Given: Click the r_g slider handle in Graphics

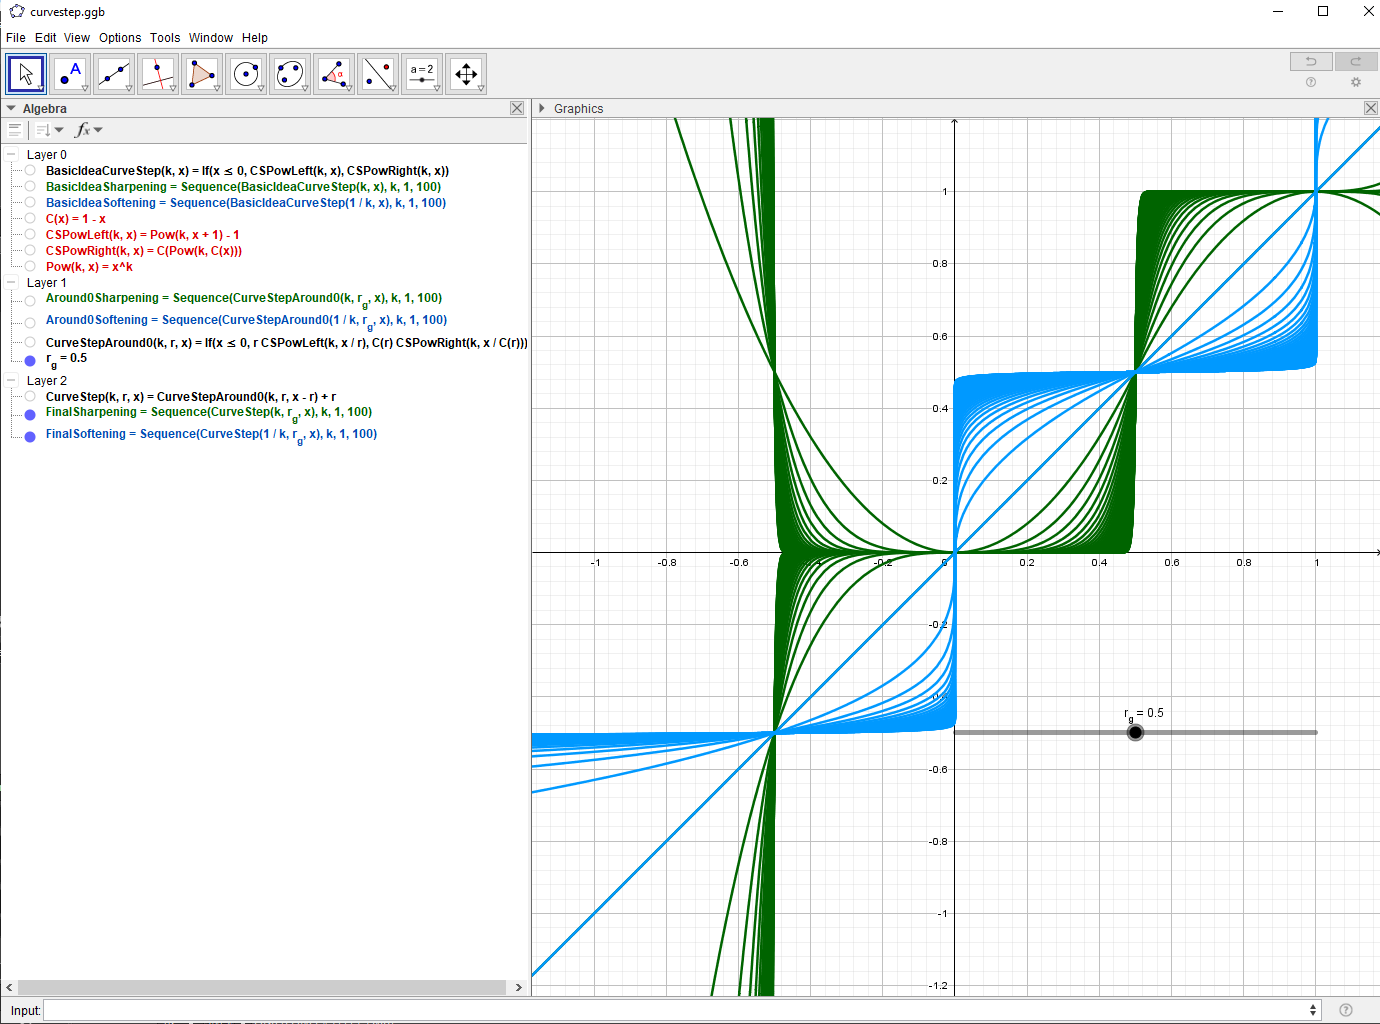Looking at the screenshot, I should click(x=1135, y=733).
